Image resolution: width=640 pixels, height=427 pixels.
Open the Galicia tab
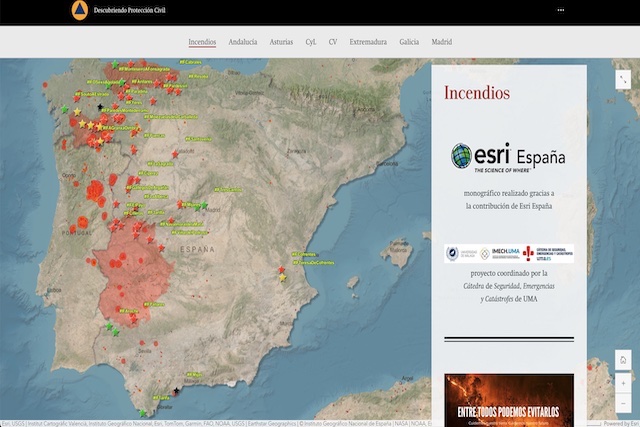click(409, 42)
